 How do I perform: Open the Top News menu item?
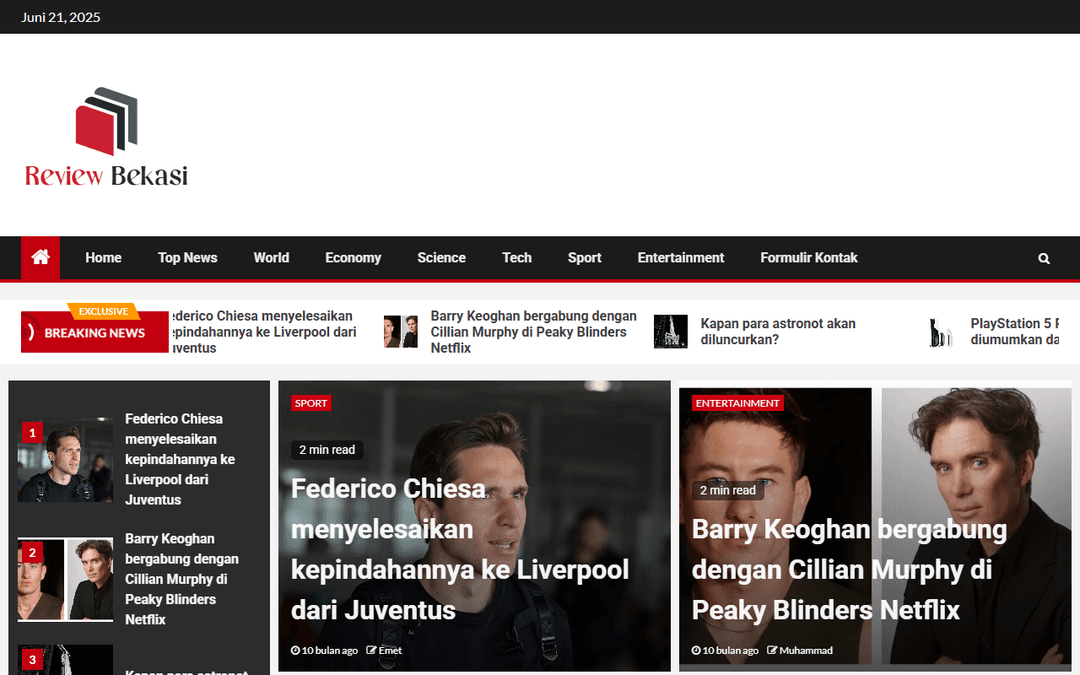click(x=187, y=258)
